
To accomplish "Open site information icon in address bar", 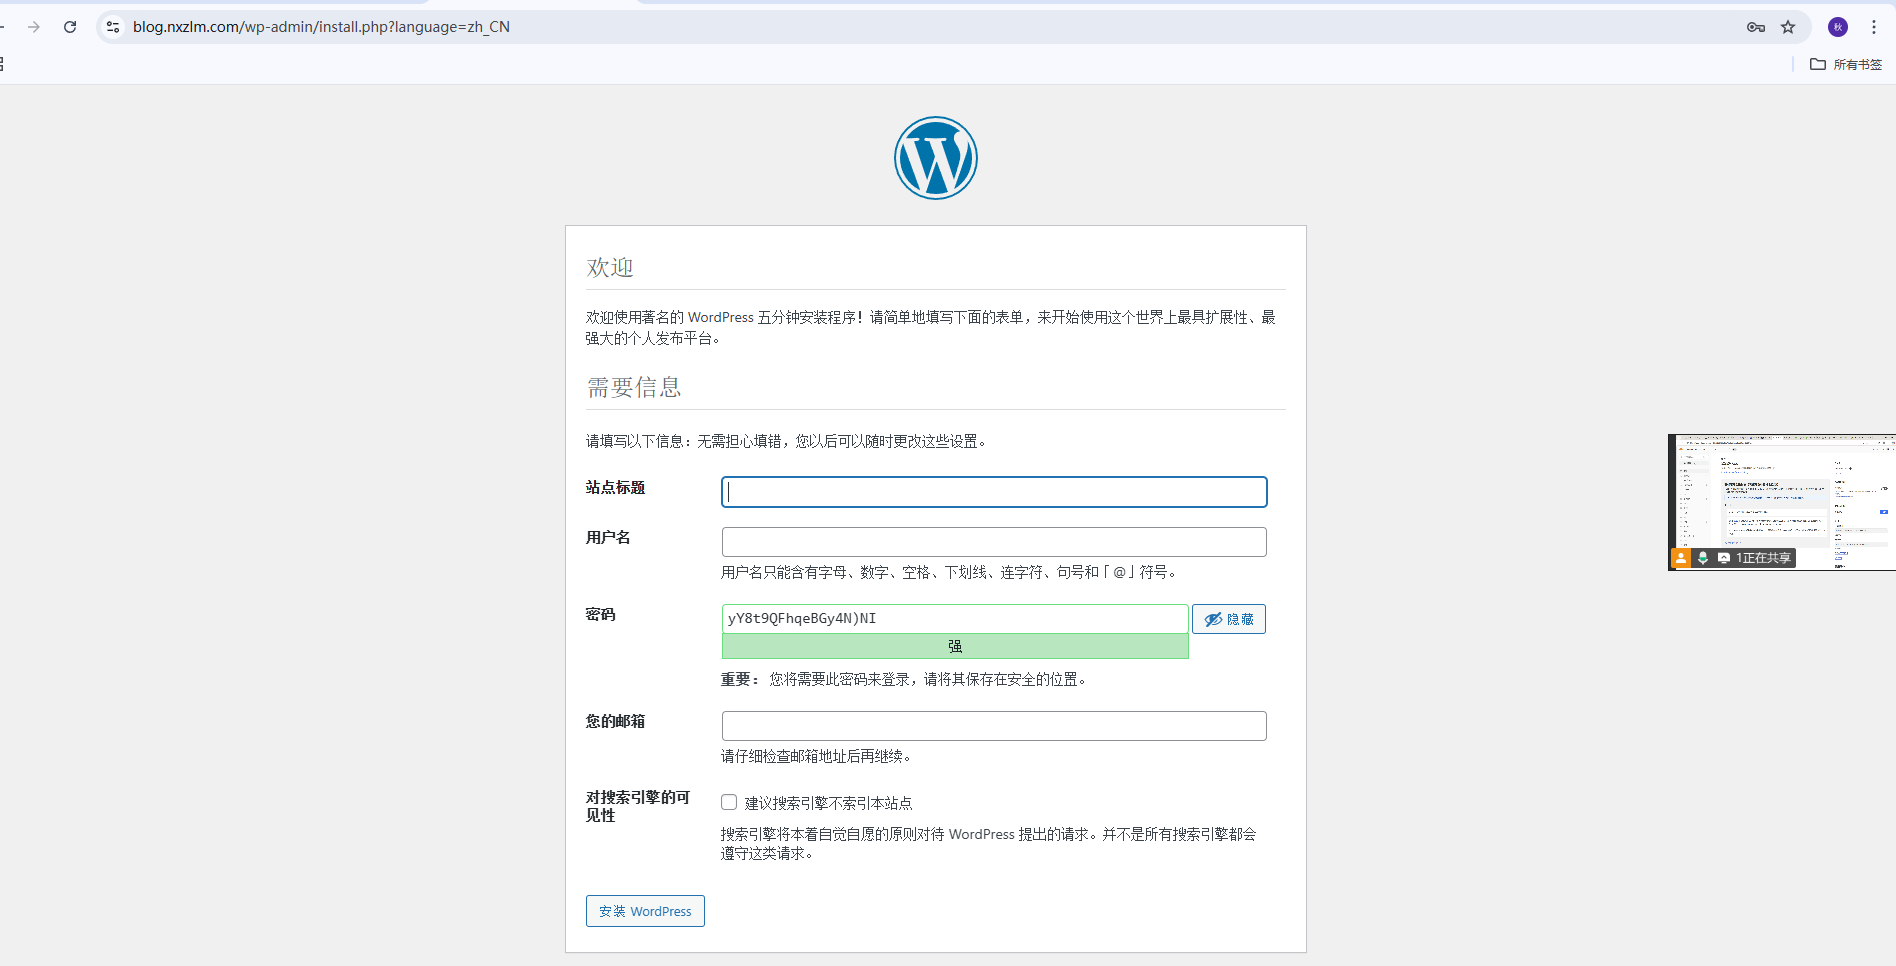I will tap(113, 27).
